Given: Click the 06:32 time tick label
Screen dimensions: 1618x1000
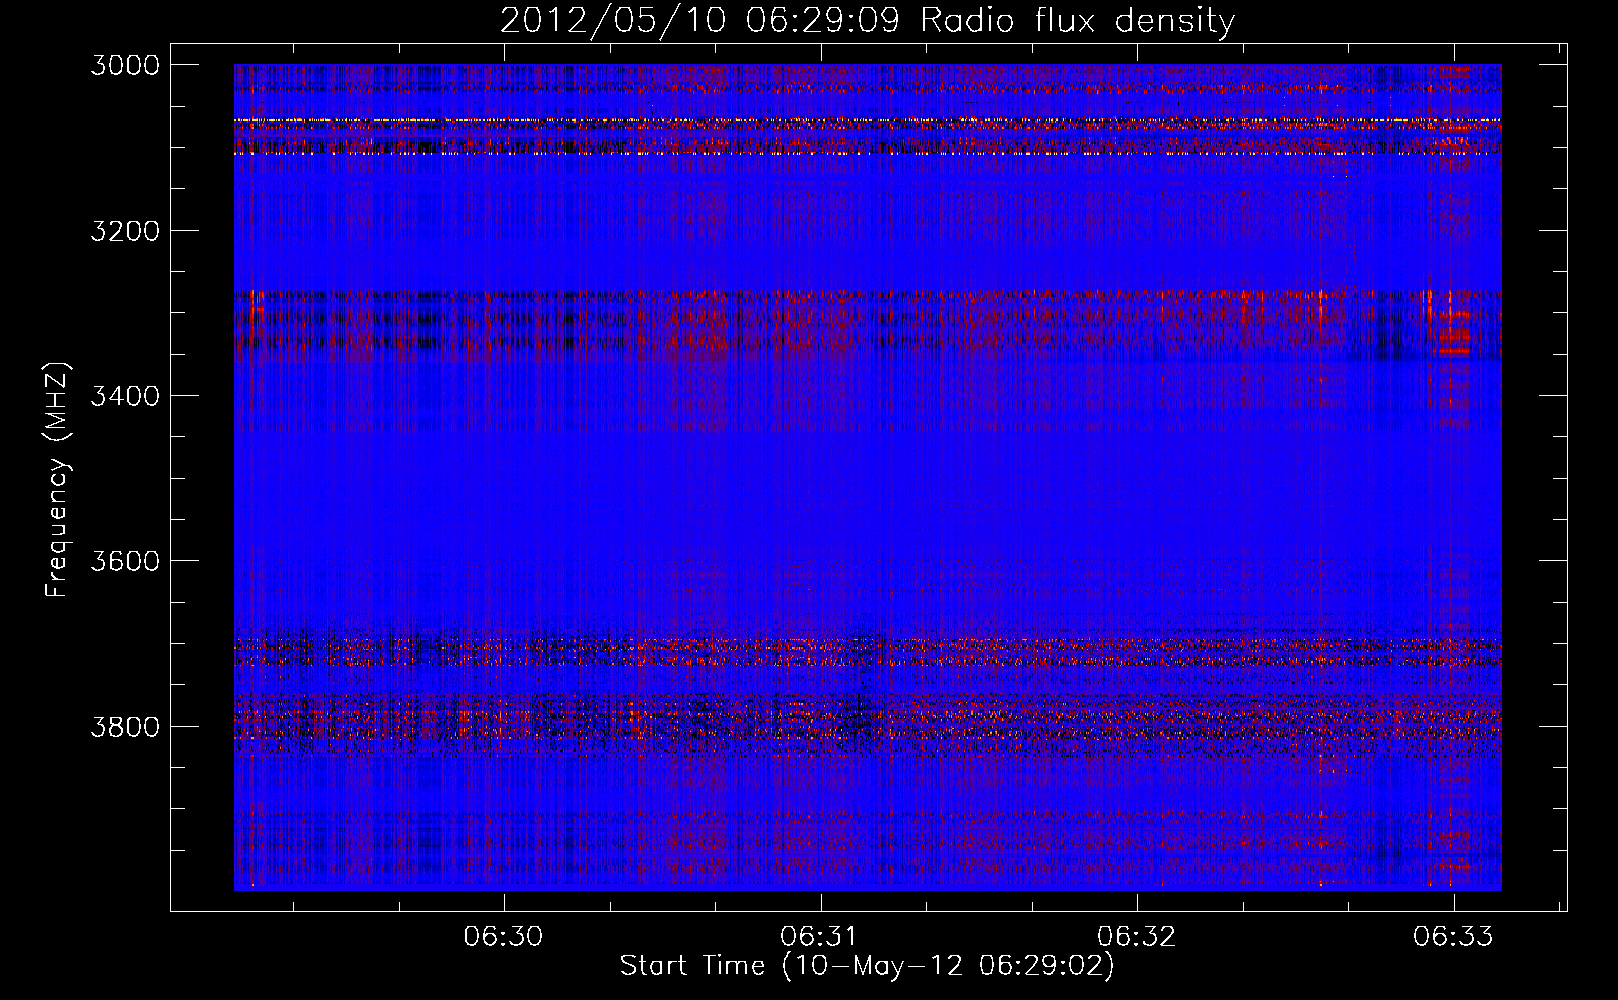Looking at the screenshot, I should pos(1136,936).
